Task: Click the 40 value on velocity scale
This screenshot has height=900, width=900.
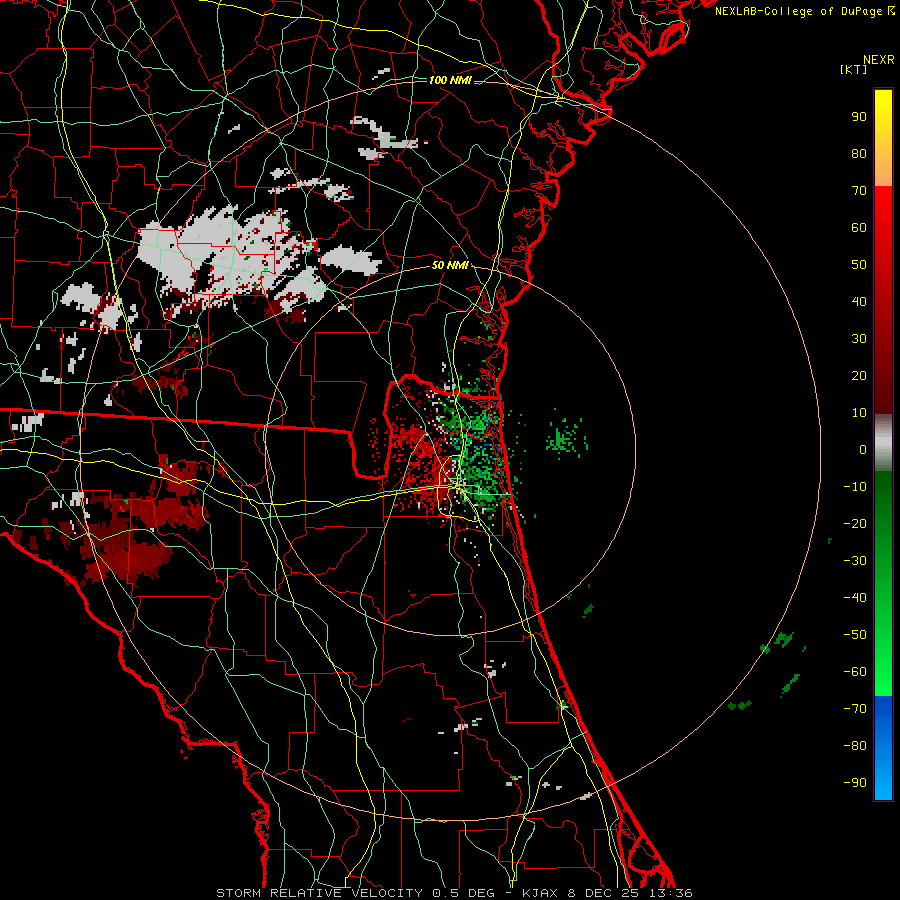Action: point(859,301)
